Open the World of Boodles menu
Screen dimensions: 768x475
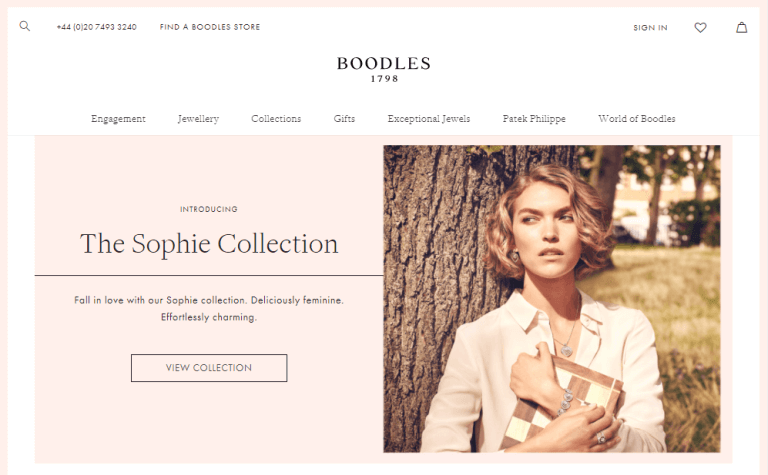coord(636,119)
